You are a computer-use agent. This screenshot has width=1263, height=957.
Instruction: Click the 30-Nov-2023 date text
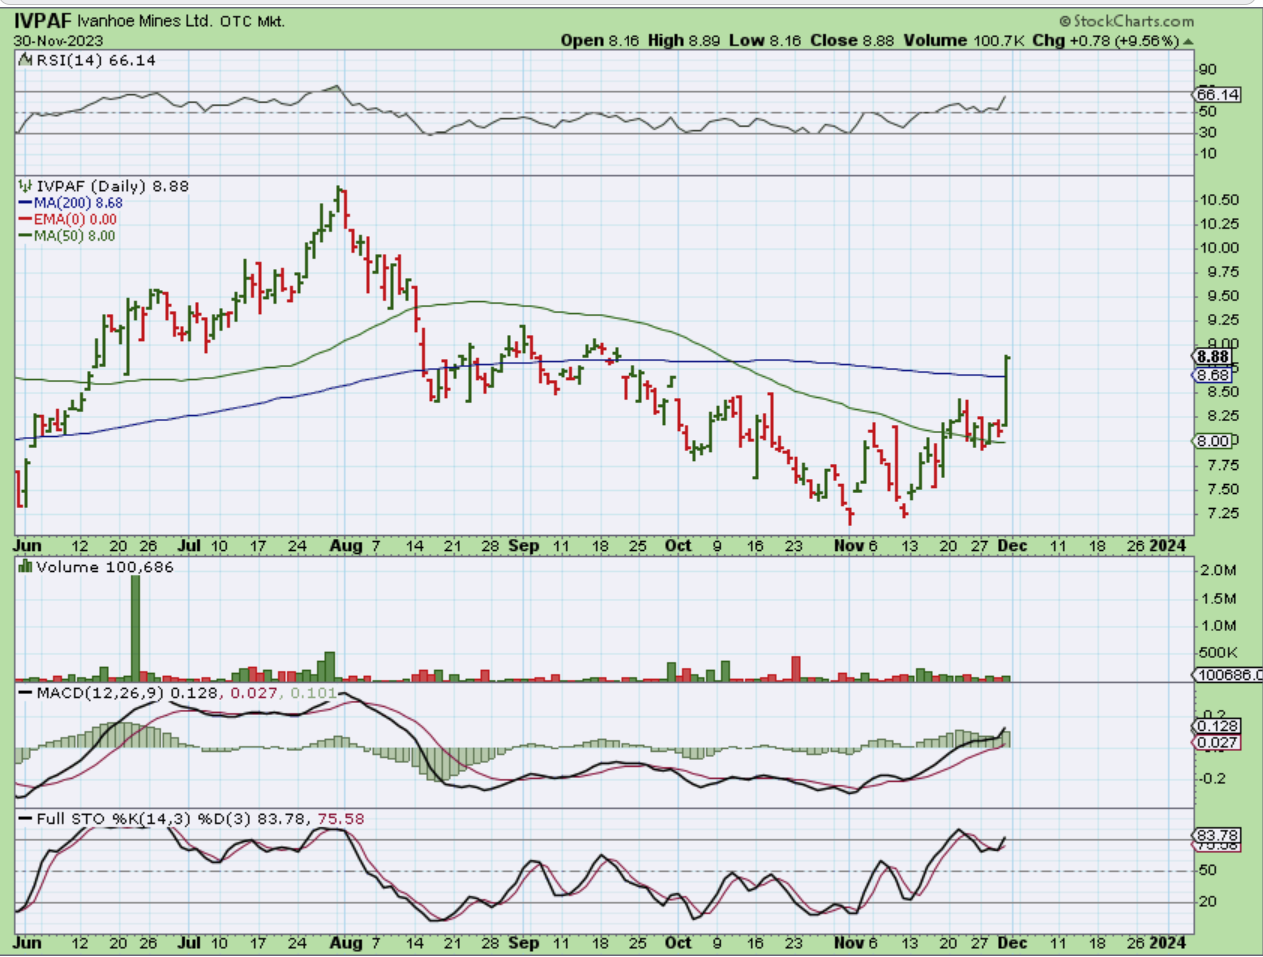(x=57, y=41)
